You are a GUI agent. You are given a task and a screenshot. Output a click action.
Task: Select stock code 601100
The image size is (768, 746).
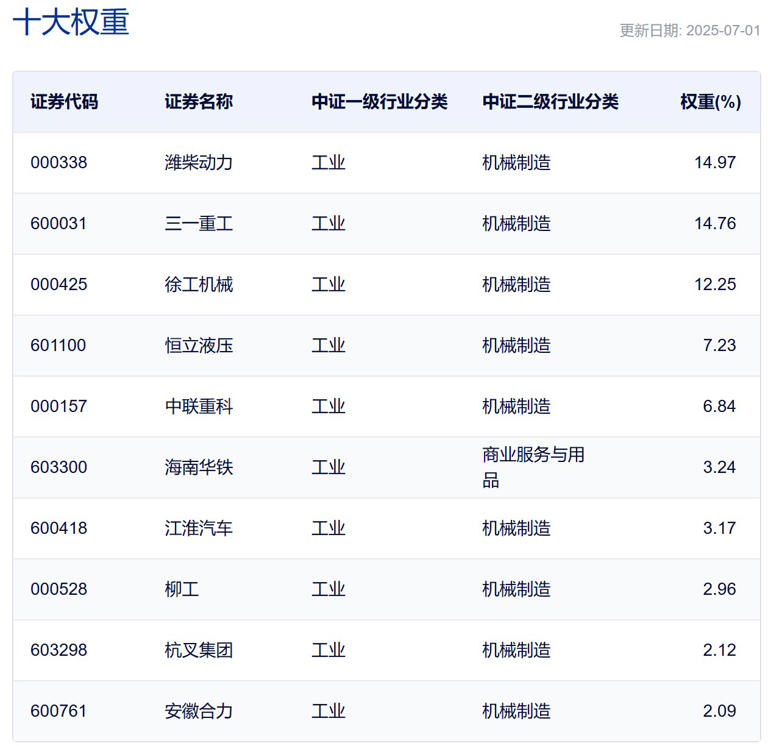click(58, 345)
